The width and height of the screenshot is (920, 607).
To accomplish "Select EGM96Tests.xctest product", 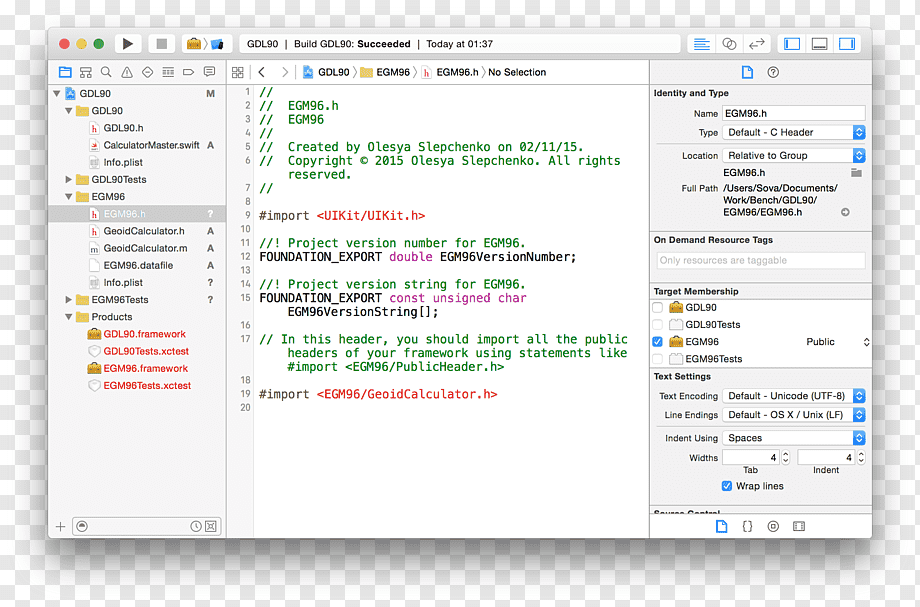I will (x=147, y=385).
